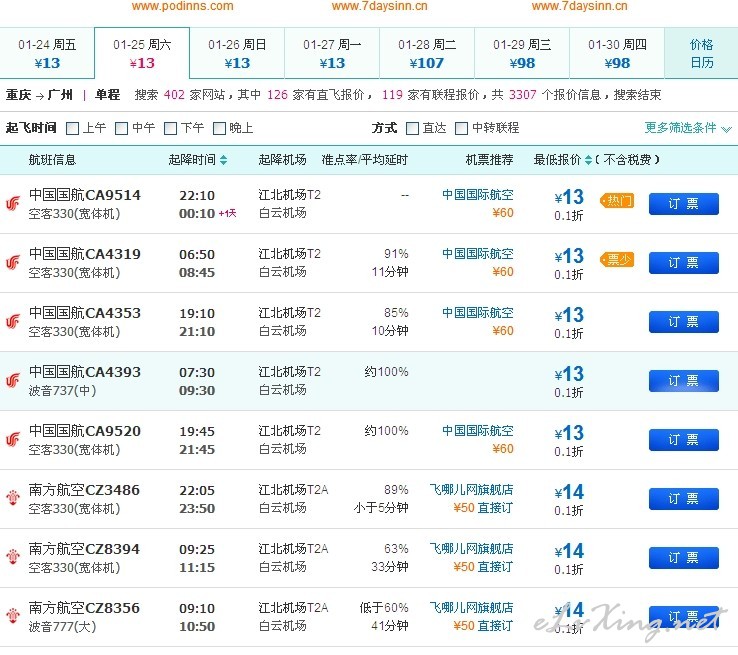Click China Southern logo beside CZ8394
The height and width of the screenshot is (655, 738).
pos(13,557)
